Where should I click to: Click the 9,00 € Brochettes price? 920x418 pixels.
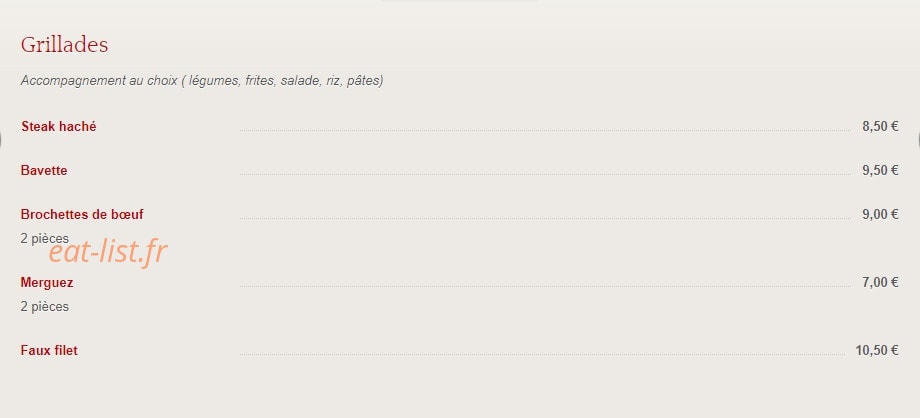pos(880,214)
